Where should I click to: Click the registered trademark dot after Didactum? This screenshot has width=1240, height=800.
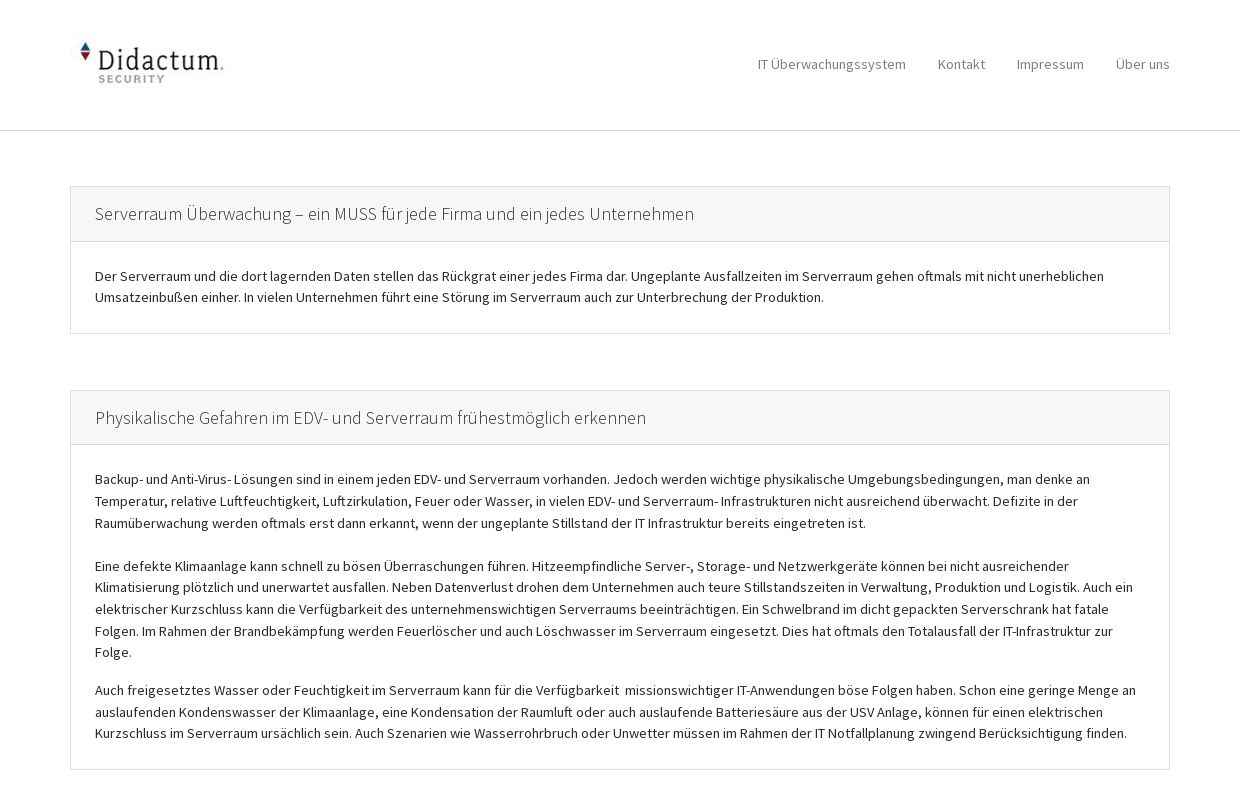tap(222, 67)
